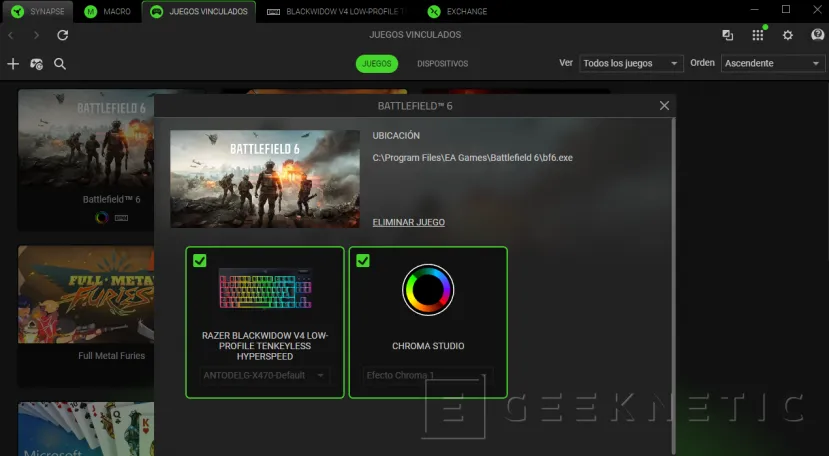Select the Juegos Vinculados tab
The height and width of the screenshot is (456, 829).
click(x=199, y=11)
